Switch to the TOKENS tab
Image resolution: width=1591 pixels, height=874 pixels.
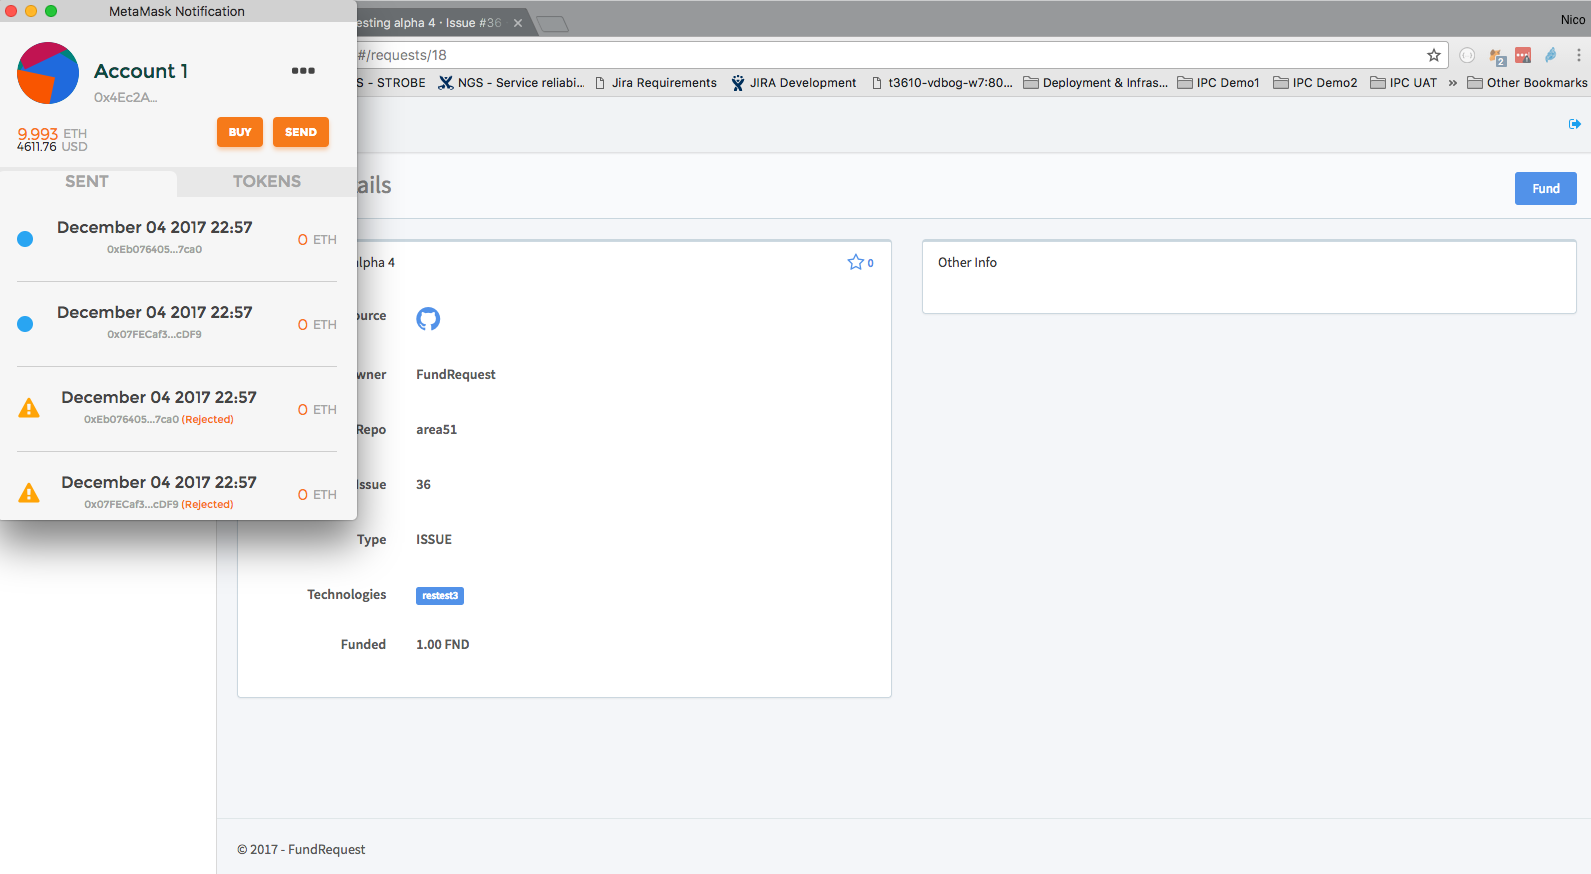pos(267,182)
